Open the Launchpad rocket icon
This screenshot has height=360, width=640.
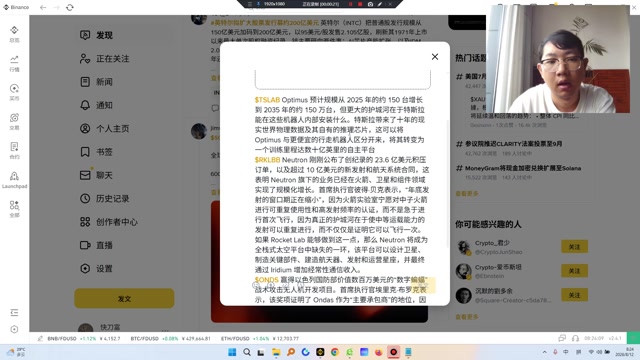coord(14,180)
